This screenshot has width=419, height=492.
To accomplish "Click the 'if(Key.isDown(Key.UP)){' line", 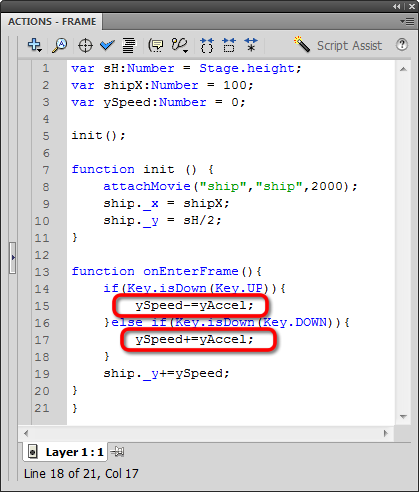I will click(x=195, y=288).
